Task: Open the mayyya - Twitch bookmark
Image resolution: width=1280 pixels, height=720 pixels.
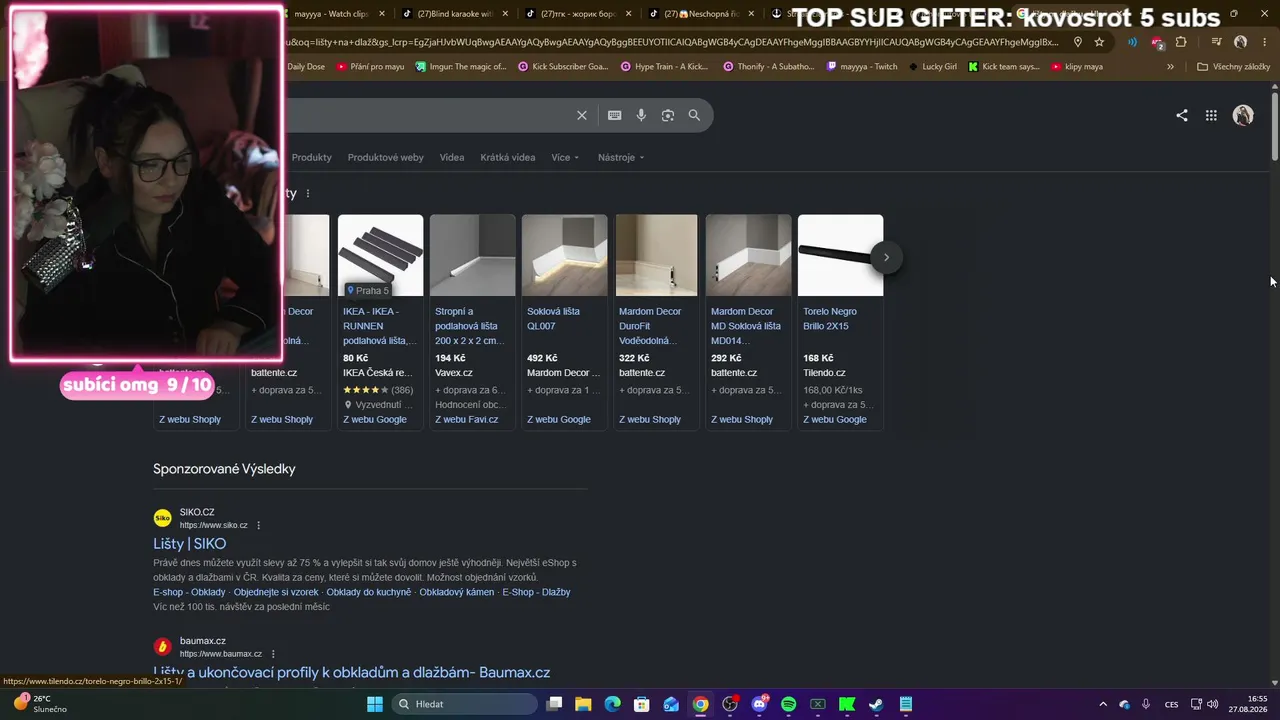Action: coord(862,67)
